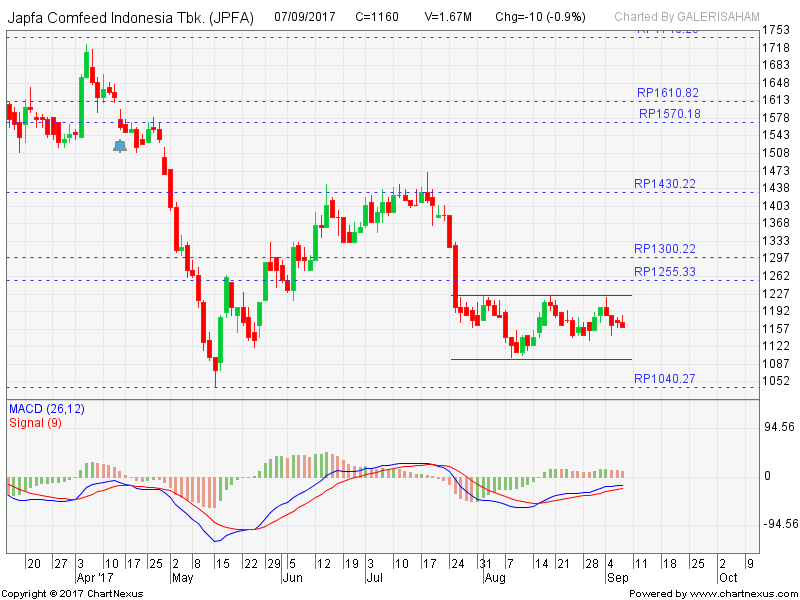The width and height of the screenshot is (800, 600).
Task: Click the blue bell alert icon
Action: click(120, 146)
